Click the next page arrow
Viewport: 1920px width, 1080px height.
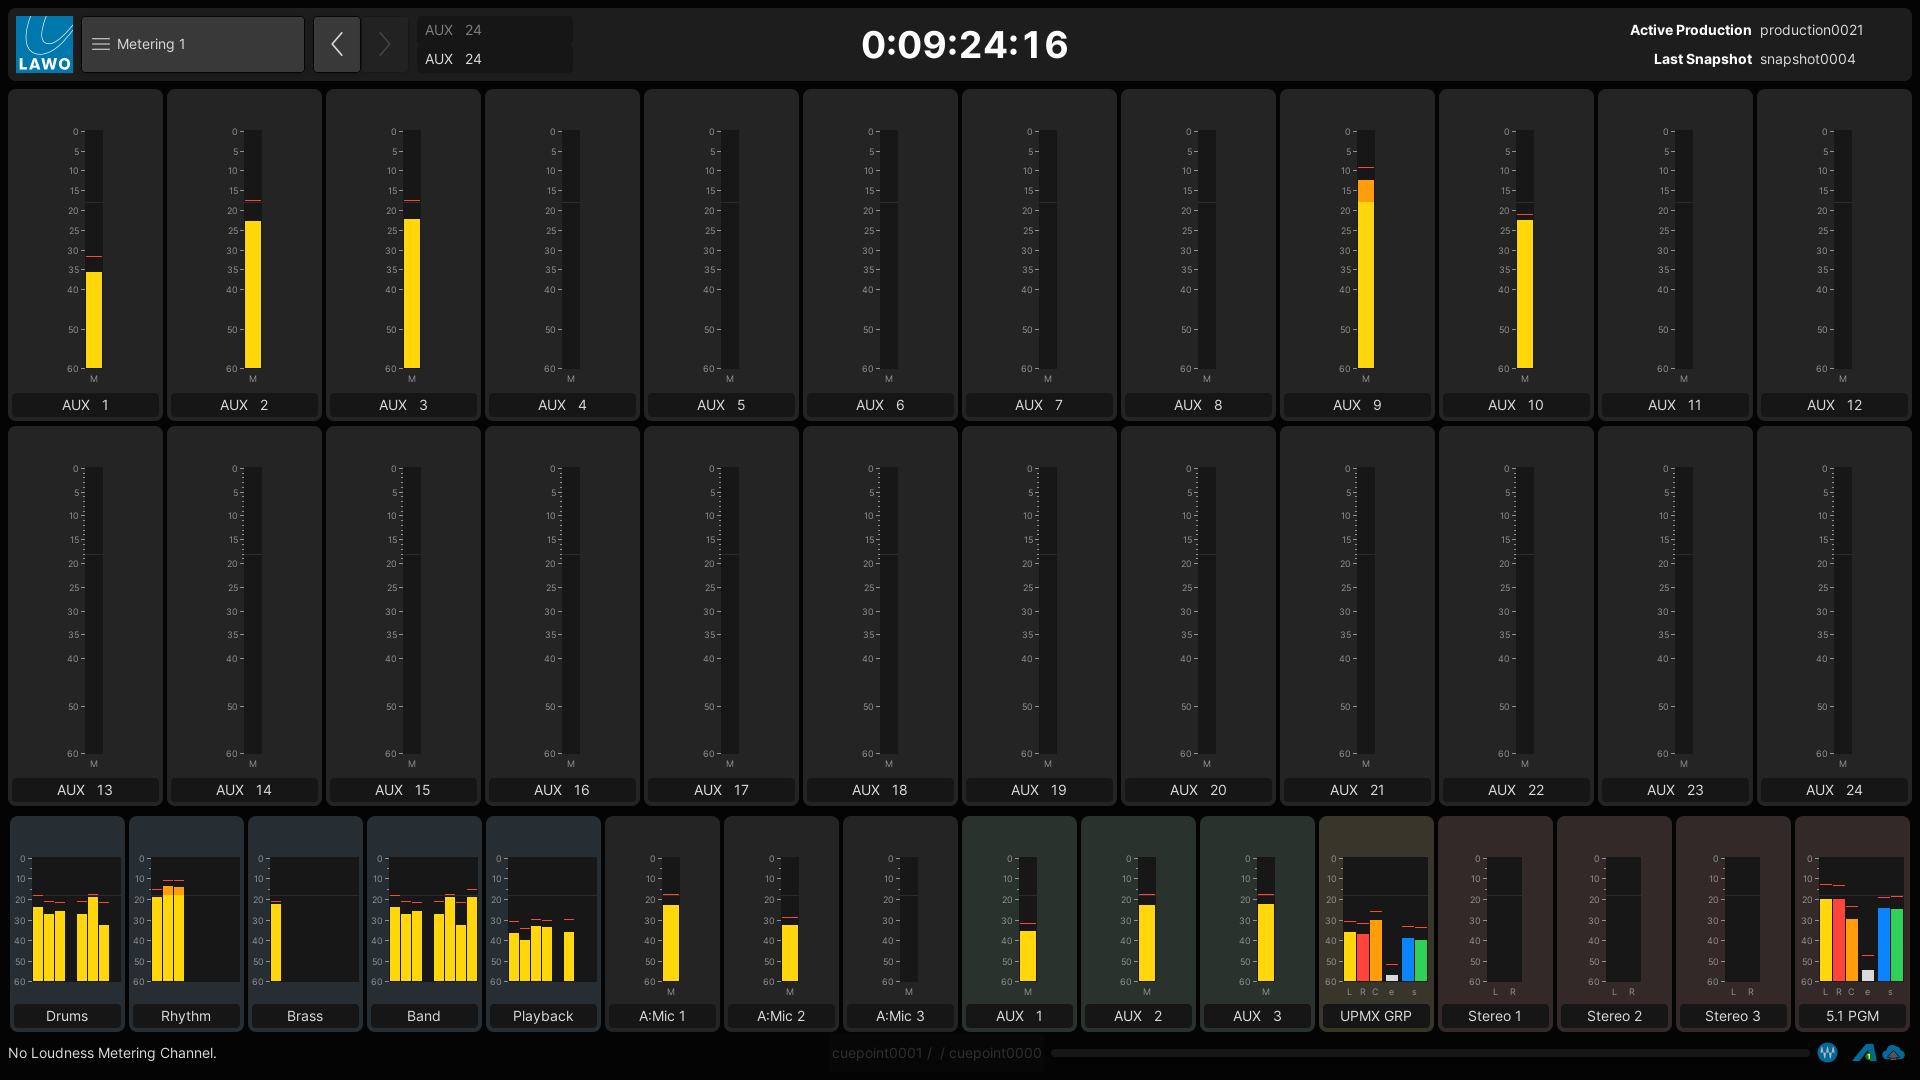(x=385, y=44)
